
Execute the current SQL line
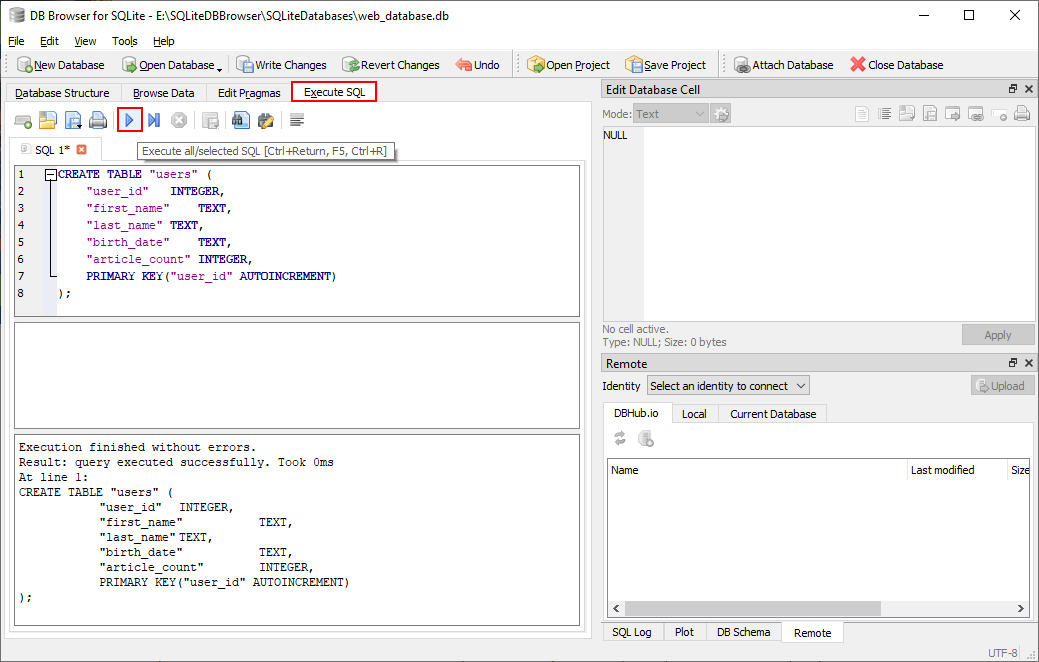(x=155, y=120)
